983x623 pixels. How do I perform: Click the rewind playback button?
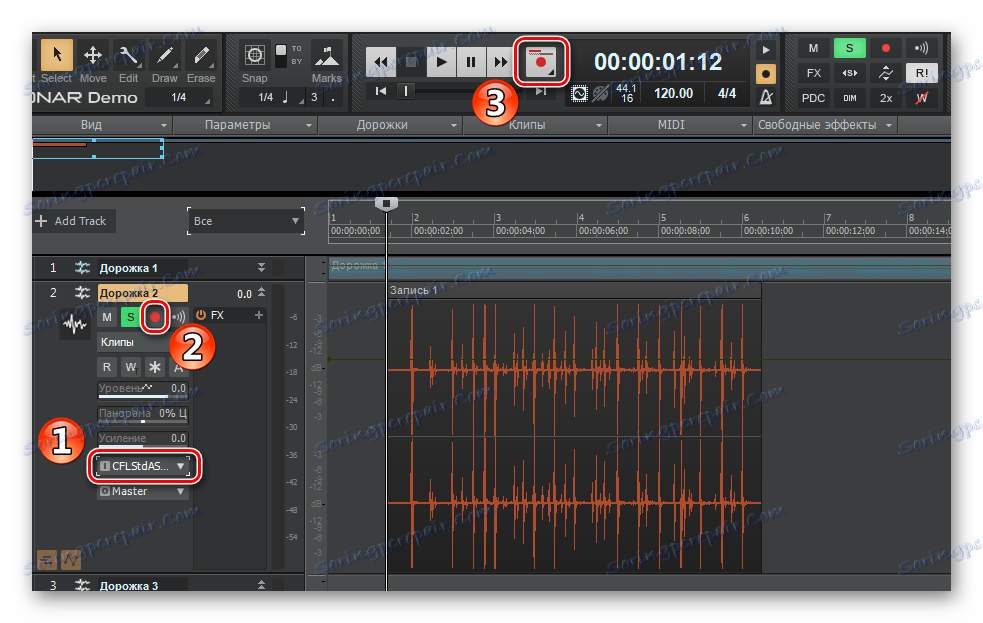point(380,62)
